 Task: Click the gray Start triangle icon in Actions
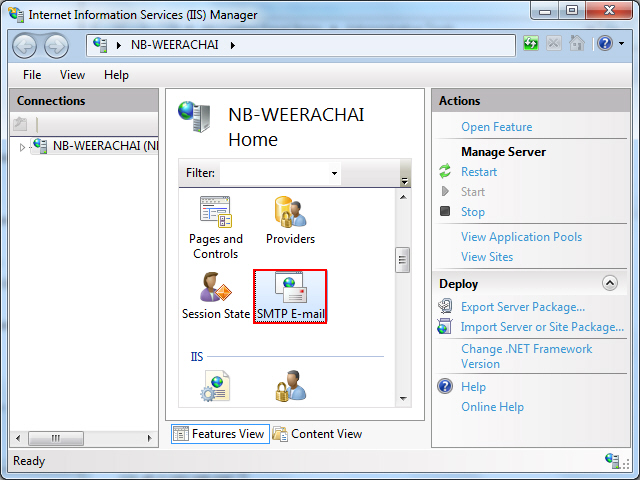[x=445, y=191]
